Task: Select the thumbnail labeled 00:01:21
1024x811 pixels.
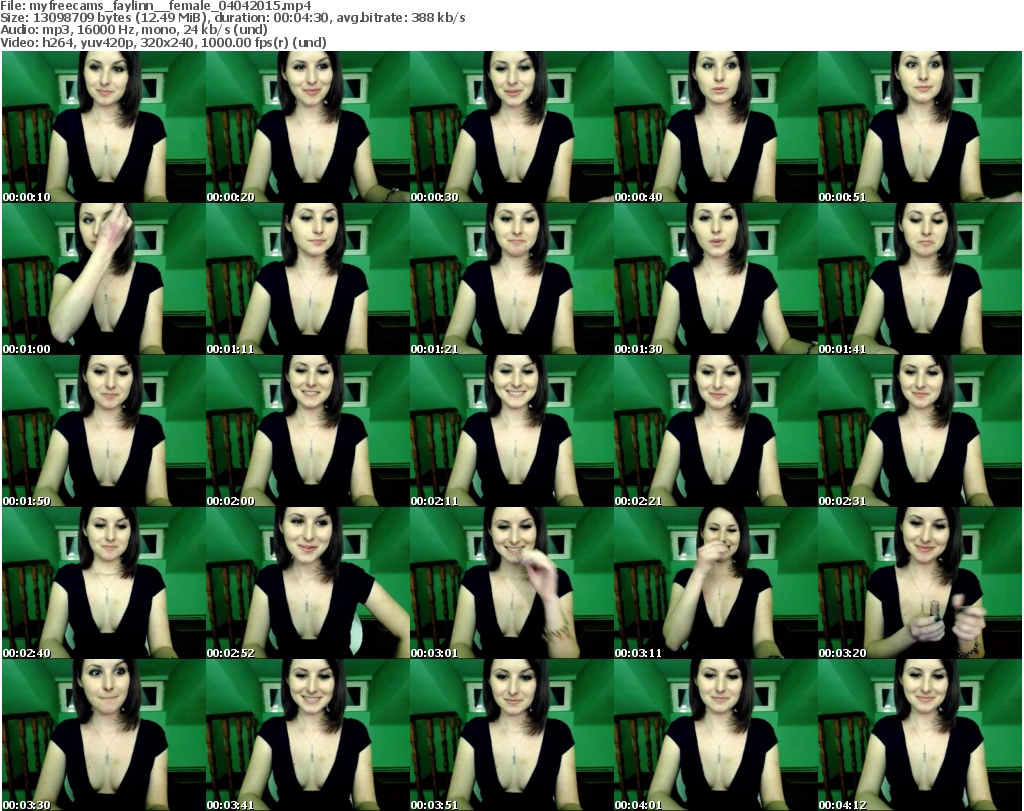Action: [x=511, y=279]
